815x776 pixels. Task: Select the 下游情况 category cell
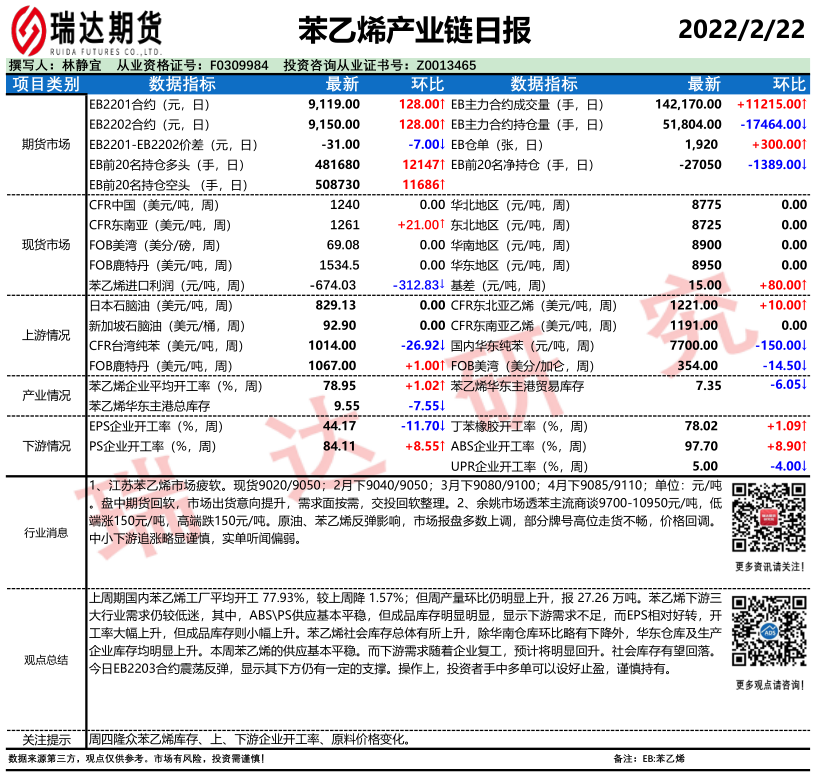click(x=45, y=445)
